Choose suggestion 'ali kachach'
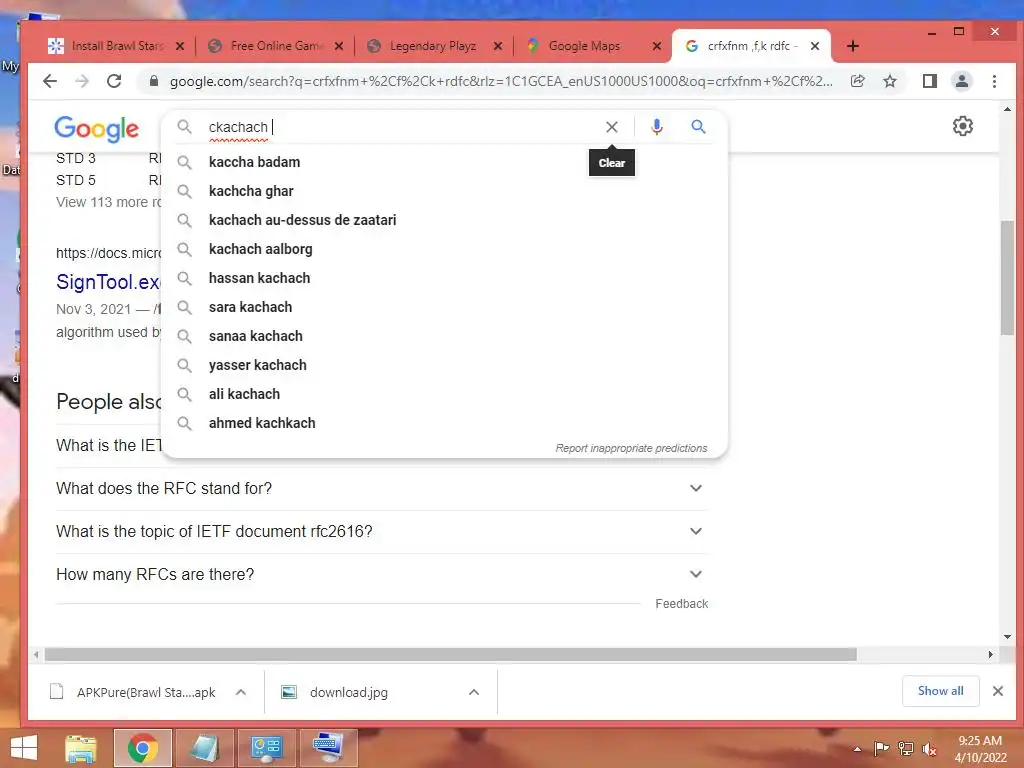 coord(444,394)
